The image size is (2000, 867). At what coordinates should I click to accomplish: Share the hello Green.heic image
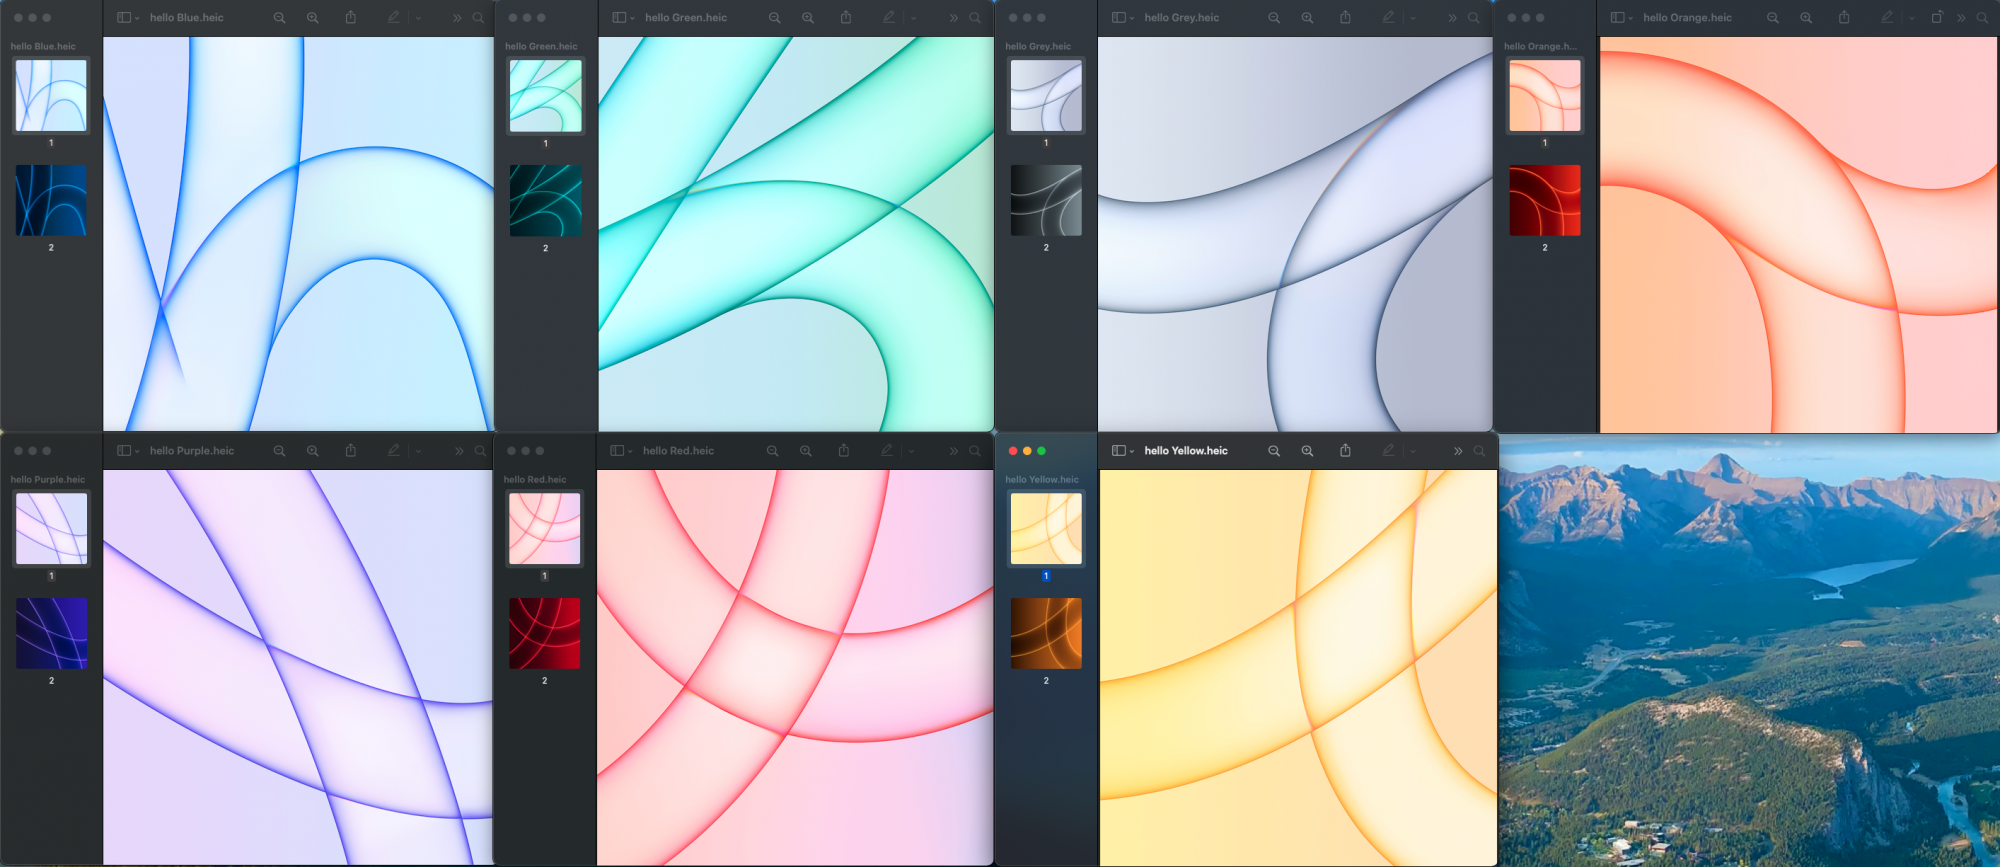click(846, 17)
